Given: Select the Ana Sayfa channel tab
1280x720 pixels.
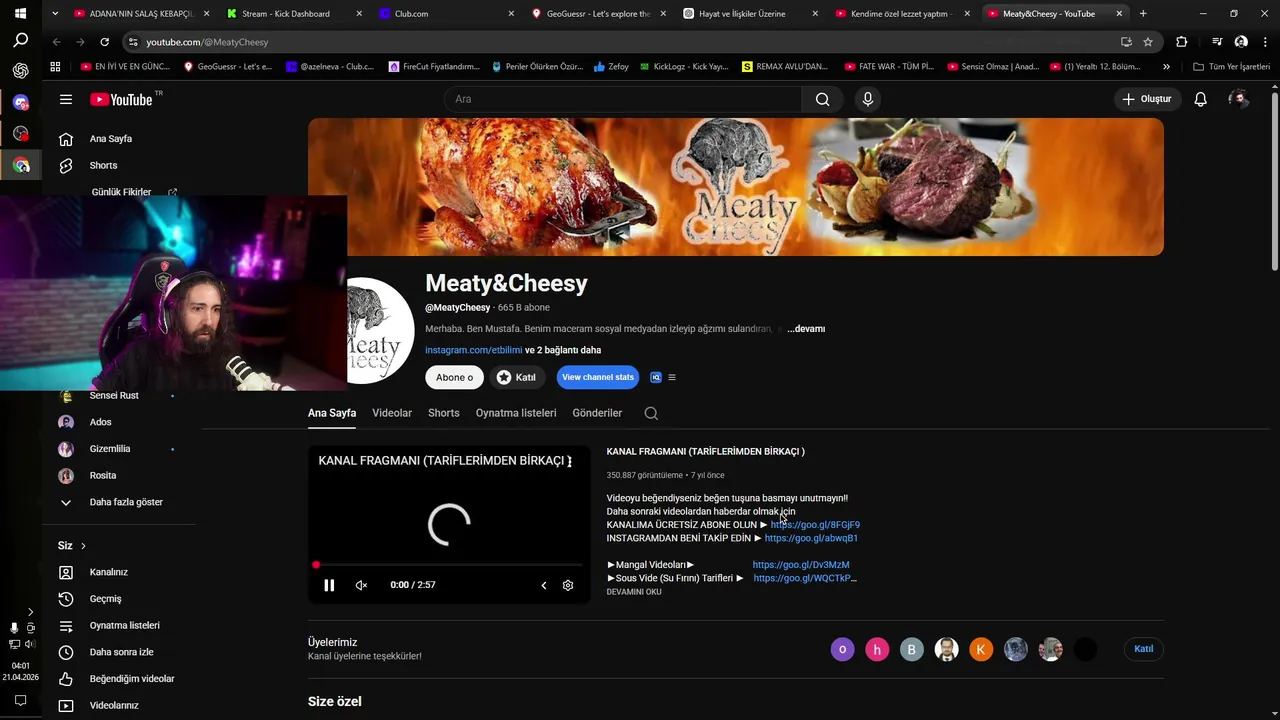Looking at the screenshot, I should (332, 413).
